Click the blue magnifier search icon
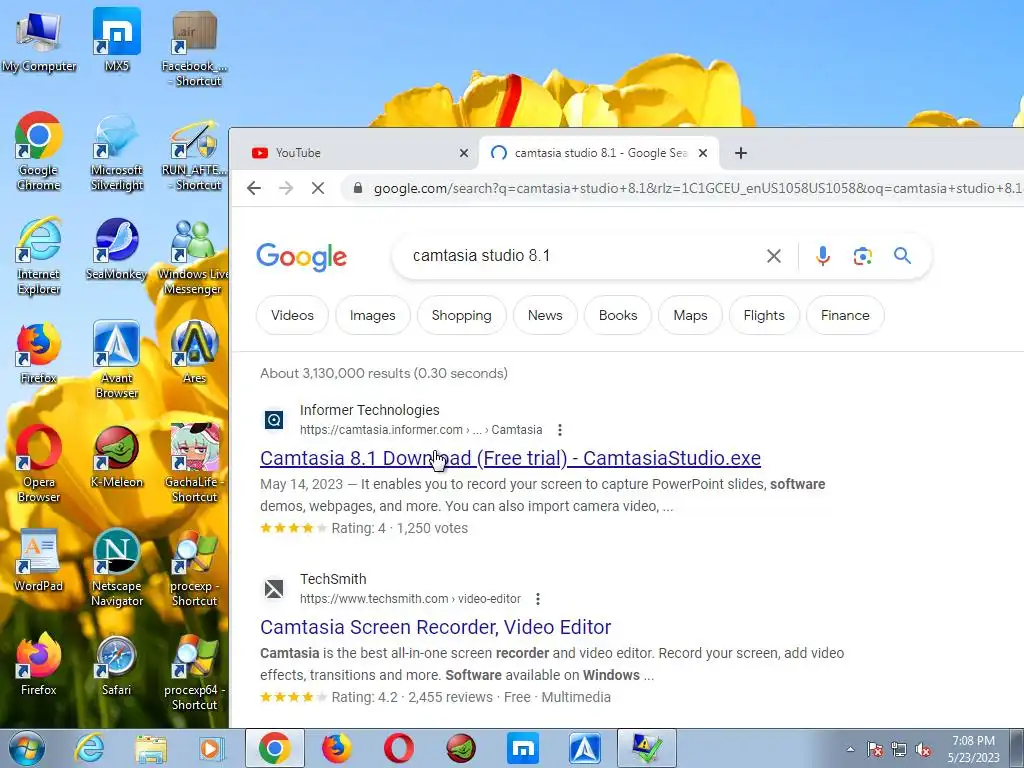Screen dimensions: 1024x768 [903, 255]
